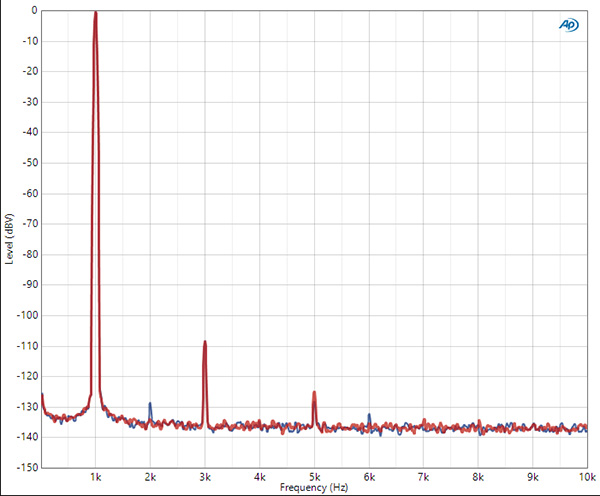Viewport: 600px width, 496px height.
Task: Click the 1 kHz fundamental peak top
Action: pos(96,13)
